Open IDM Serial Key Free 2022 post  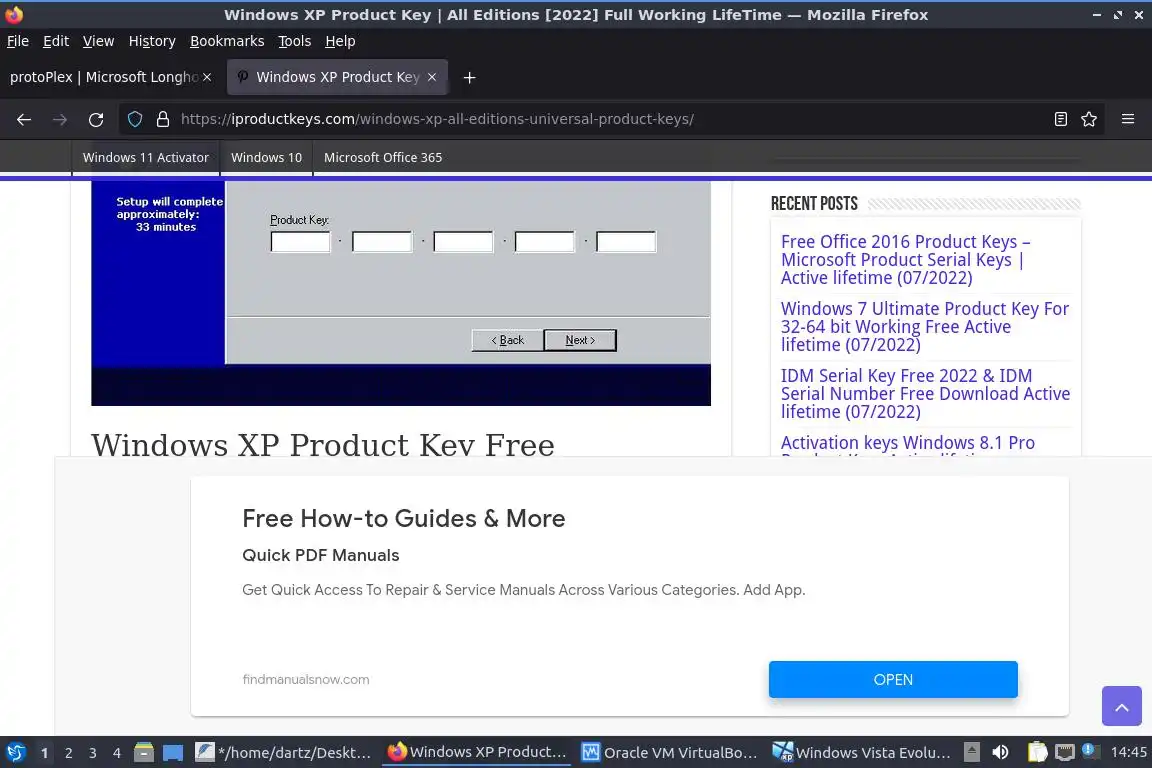click(x=925, y=393)
